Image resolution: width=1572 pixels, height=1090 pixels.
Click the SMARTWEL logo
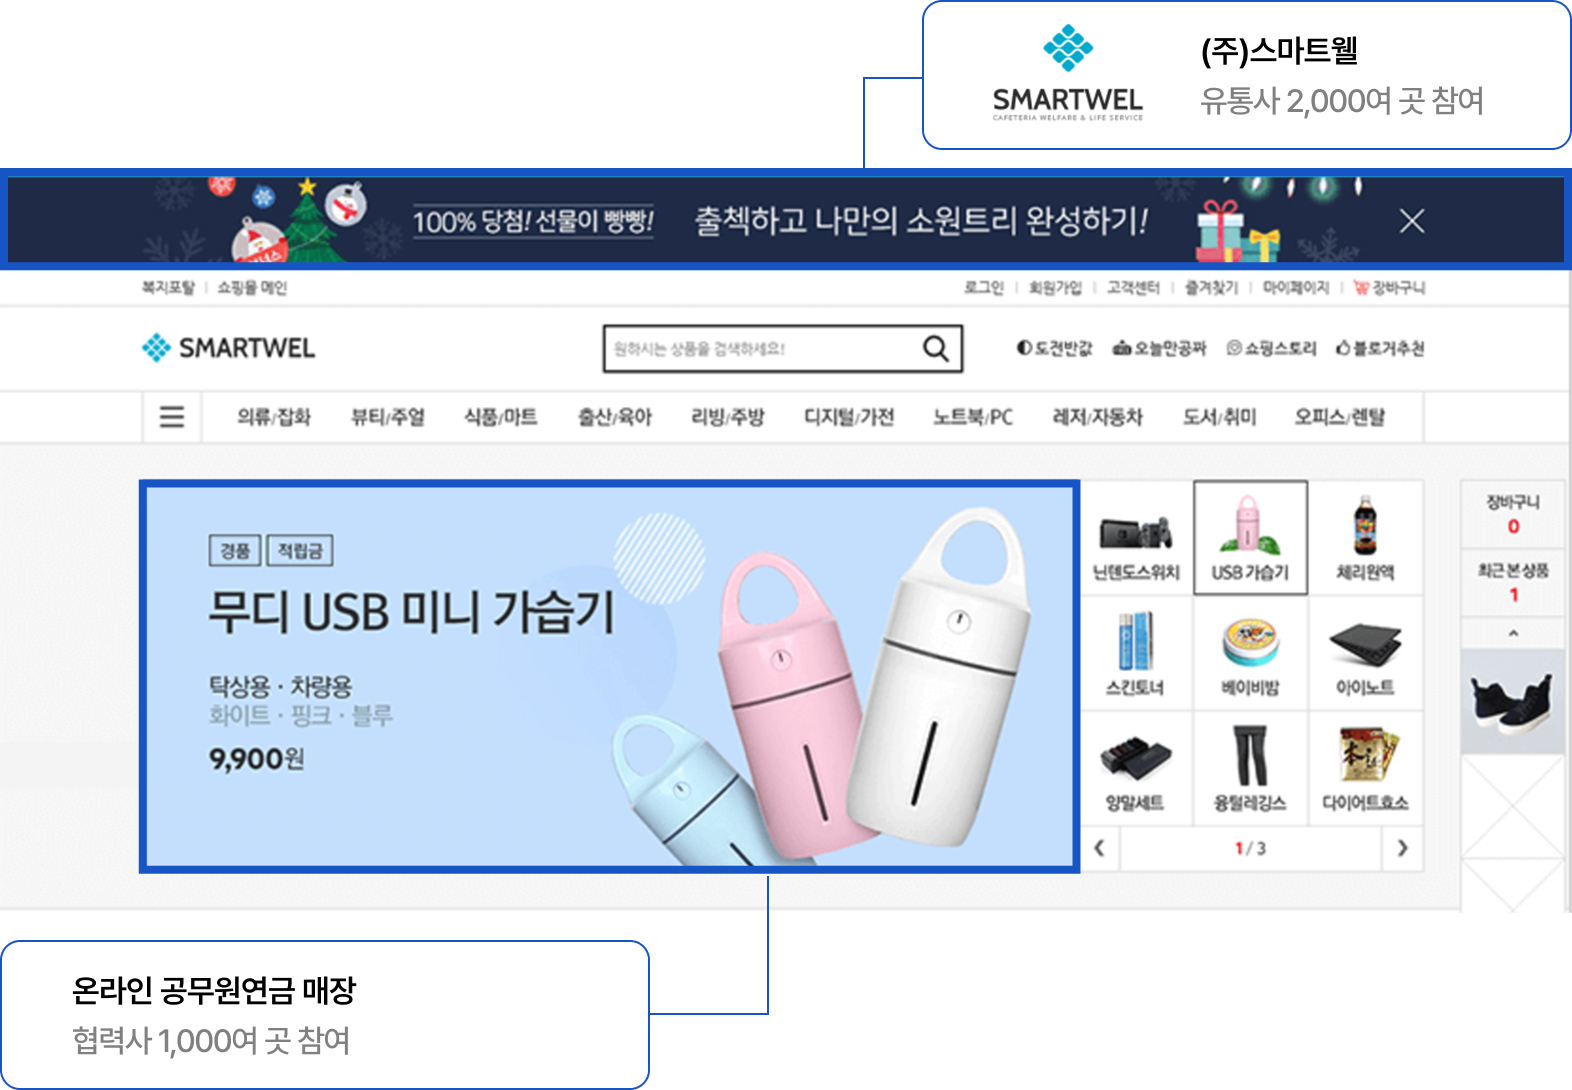(228, 348)
